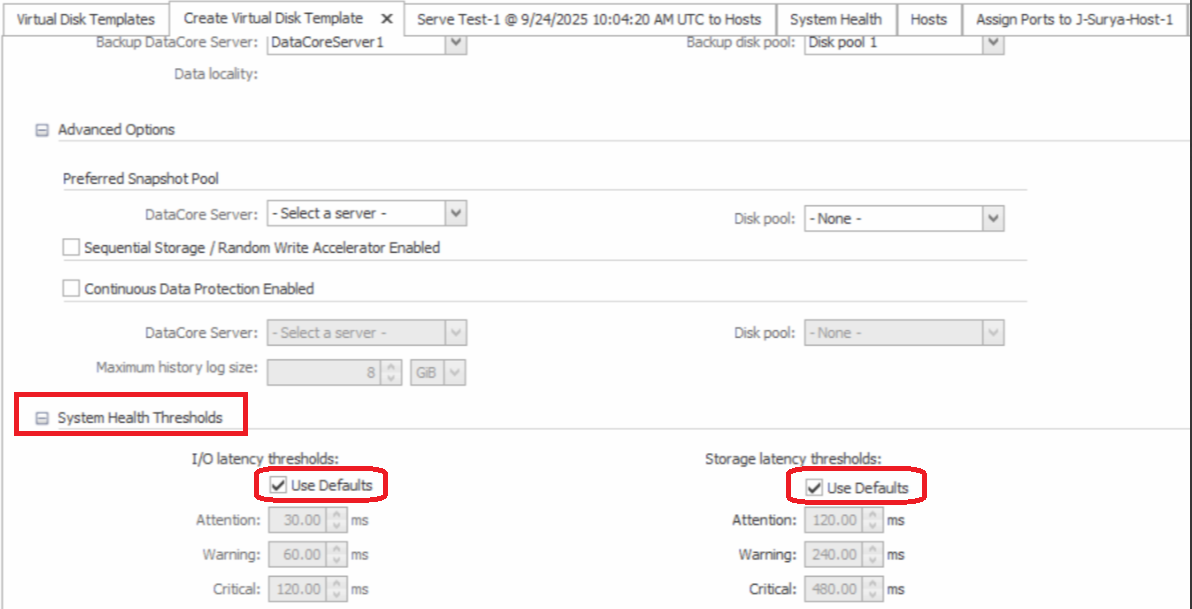Click the I/O latency Warning stepper arrows
This screenshot has width=1192, height=609.
point(337,554)
